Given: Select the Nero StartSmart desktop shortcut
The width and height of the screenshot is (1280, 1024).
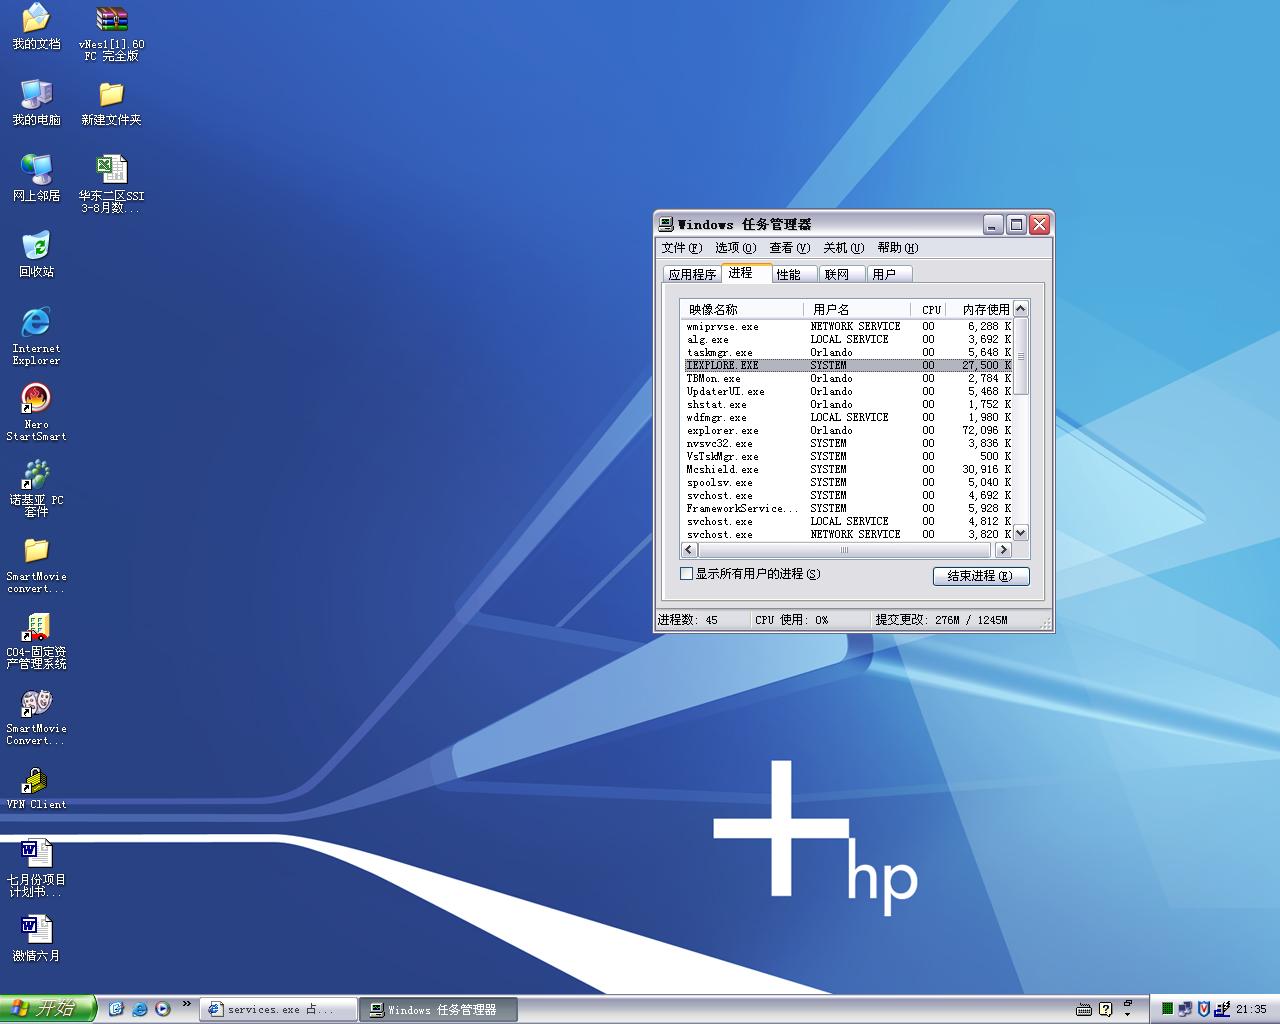Looking at the screenshot, I should (x=36, y=399).
